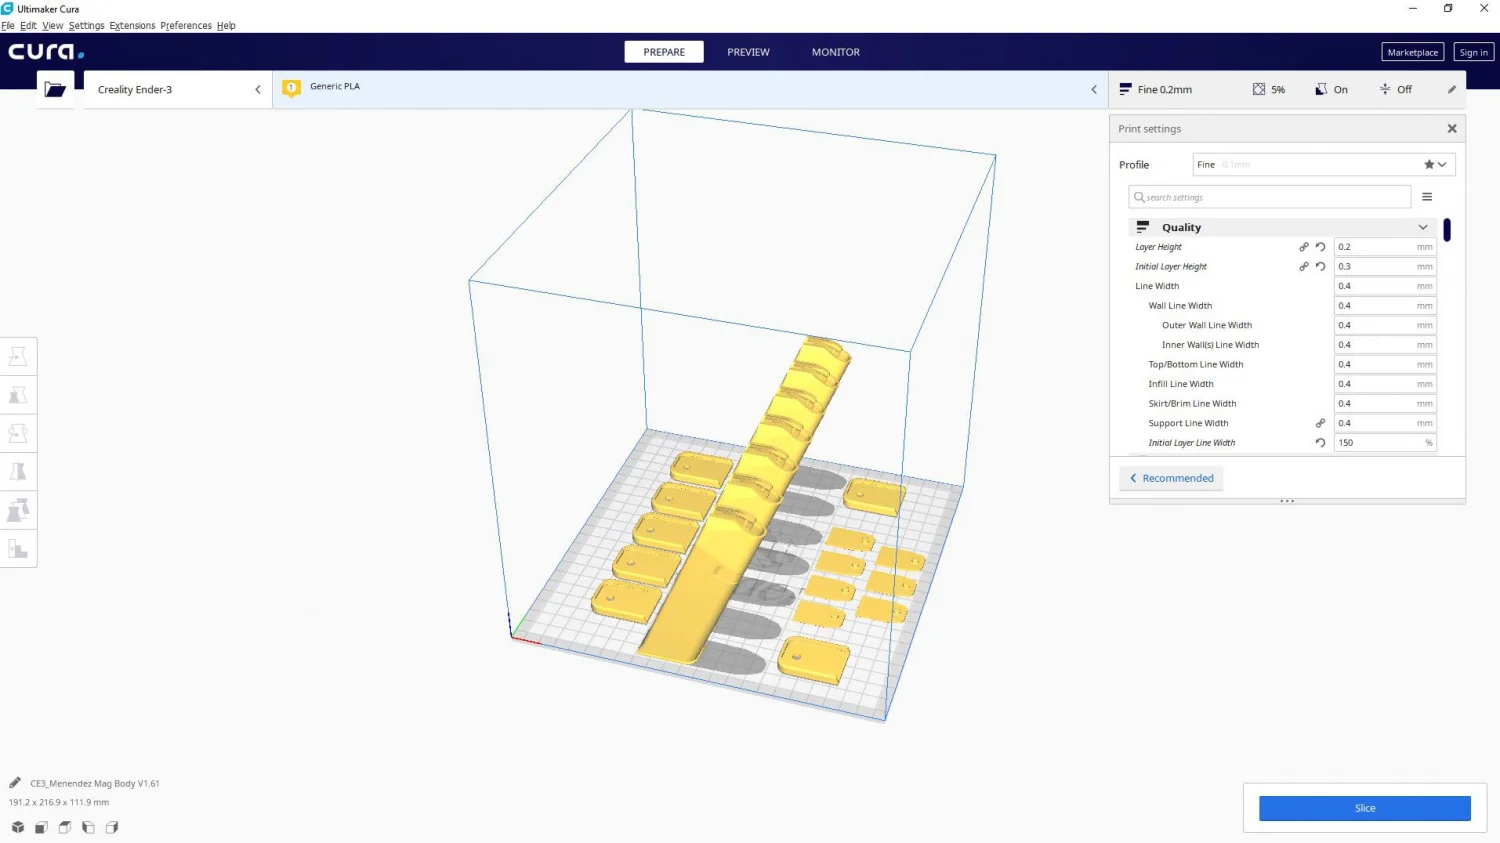Collapse the Quality settings section
The height and width of the screenshot is (843, 1500).
point(1422,228)
